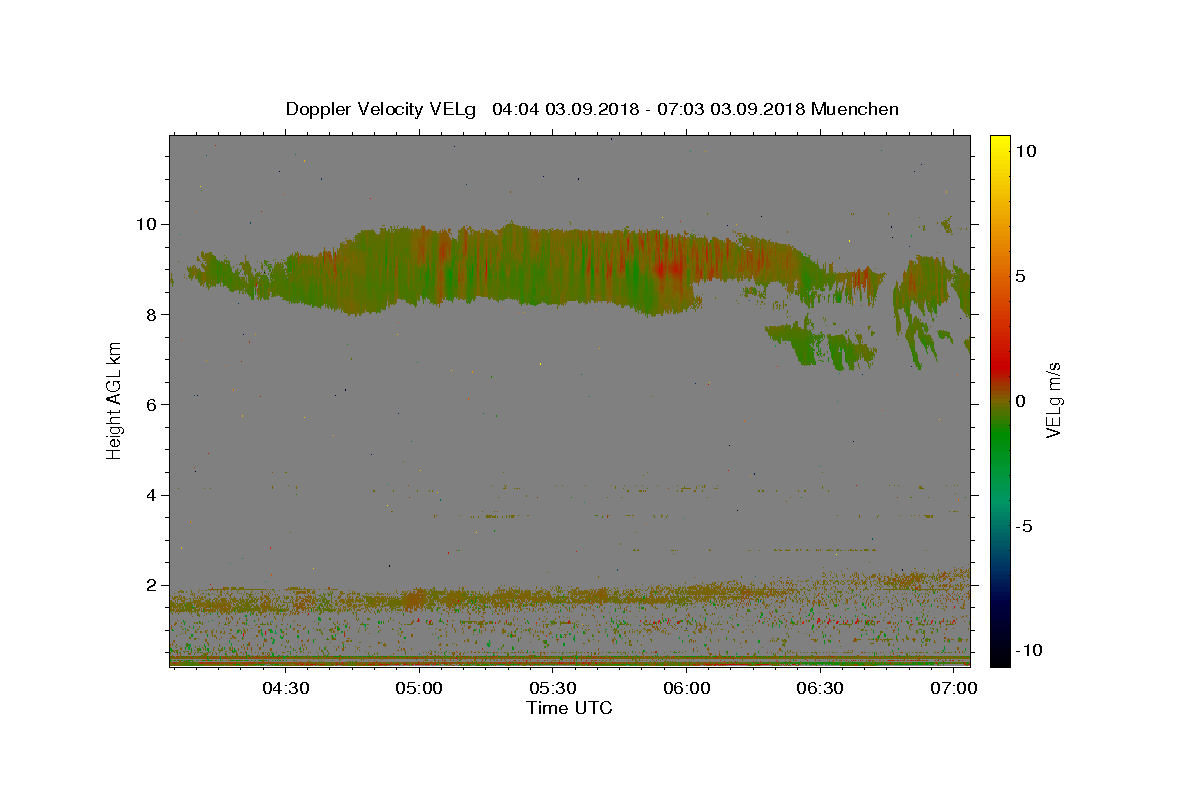This screenshot has height=800, width=1200.
Task: Click the 05:00 time tick label
Action: 418,689
